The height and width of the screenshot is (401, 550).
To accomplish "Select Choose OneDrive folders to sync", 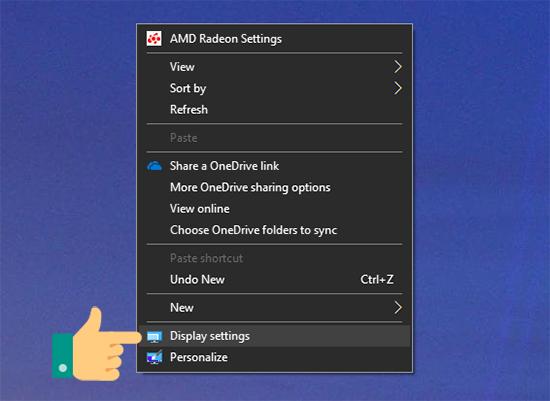I will pos(274,230).
